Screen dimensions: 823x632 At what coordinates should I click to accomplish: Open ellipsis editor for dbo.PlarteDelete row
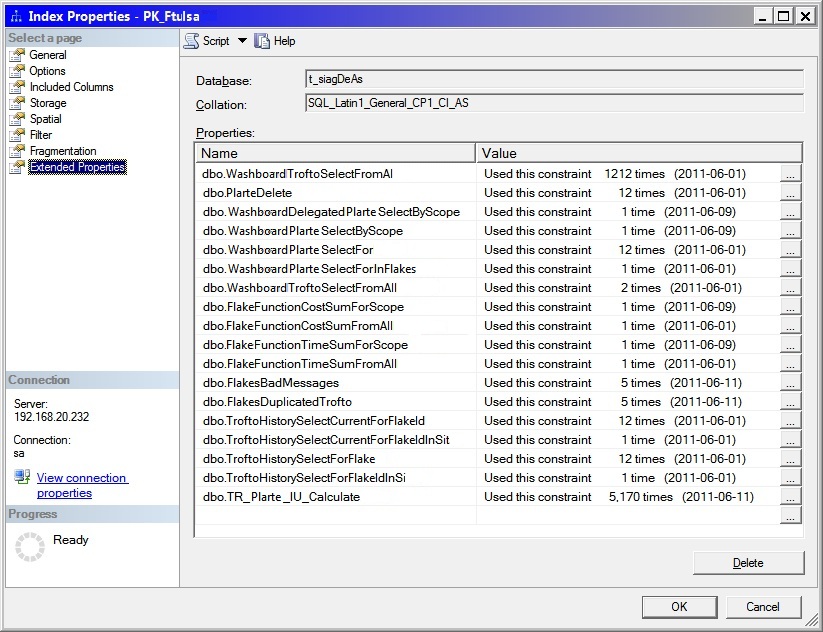pyautogui.click(x=791, y=192)
